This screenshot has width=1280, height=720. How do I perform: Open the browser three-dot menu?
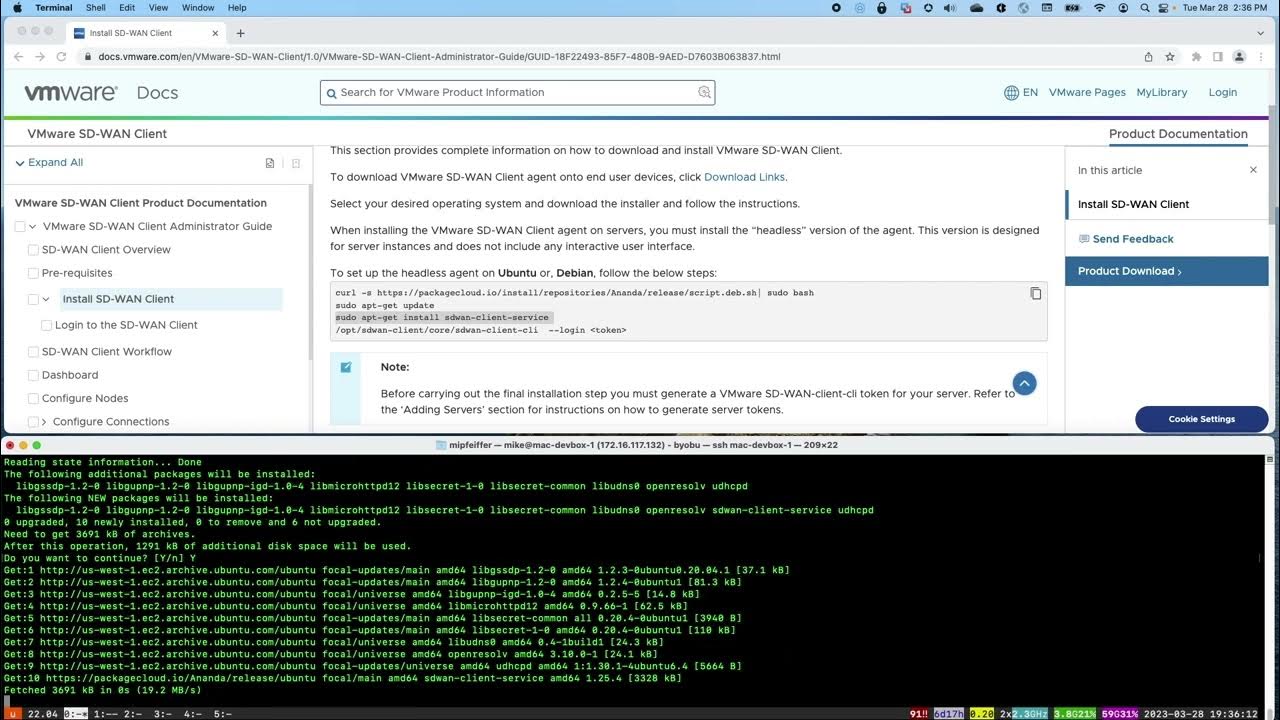(1261, 57)
